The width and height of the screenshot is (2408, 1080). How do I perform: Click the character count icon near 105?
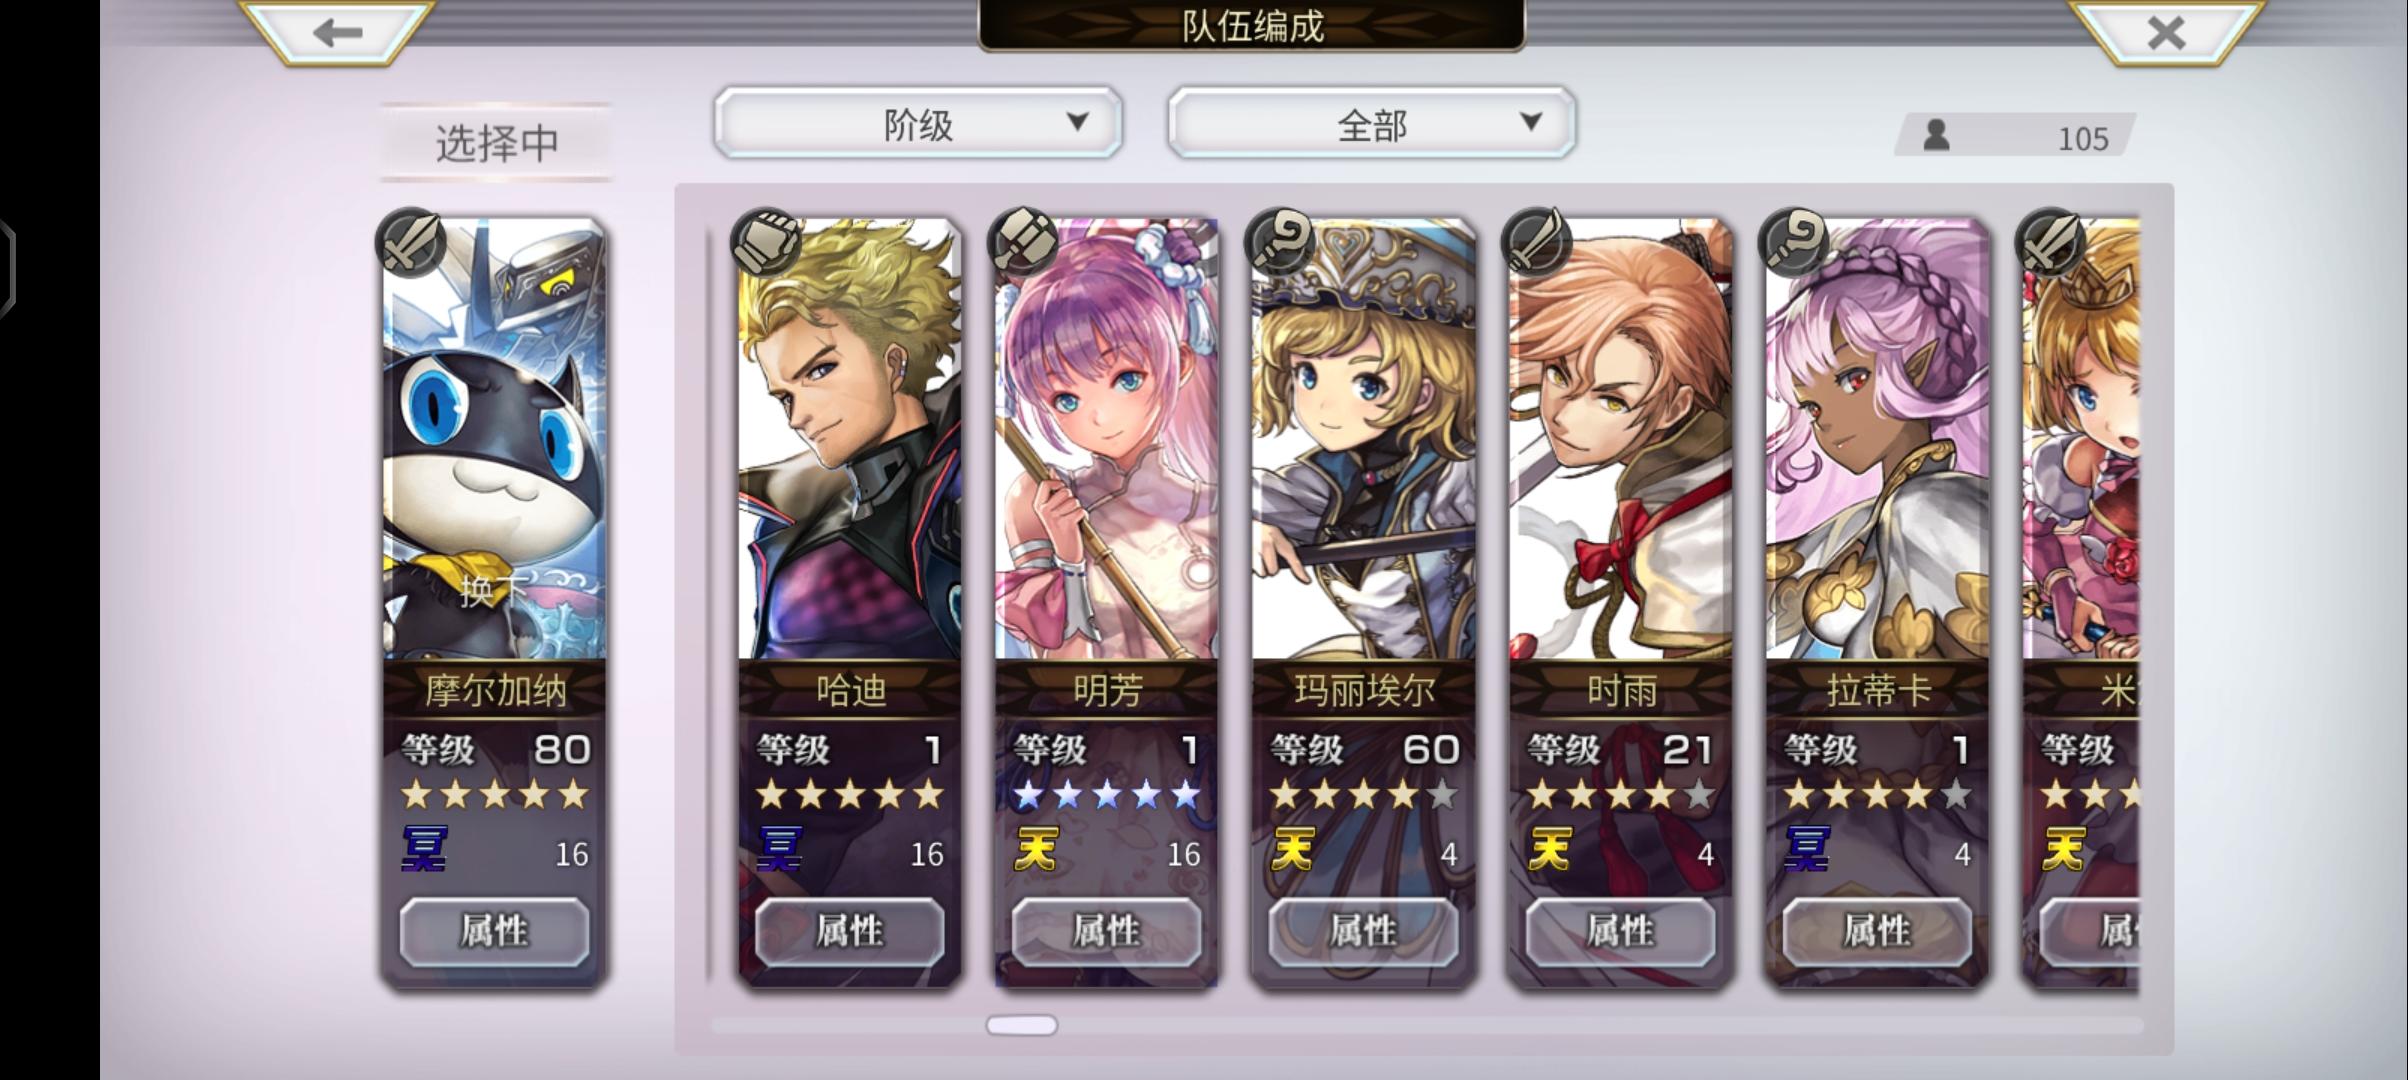click(x=1937, y=135)
